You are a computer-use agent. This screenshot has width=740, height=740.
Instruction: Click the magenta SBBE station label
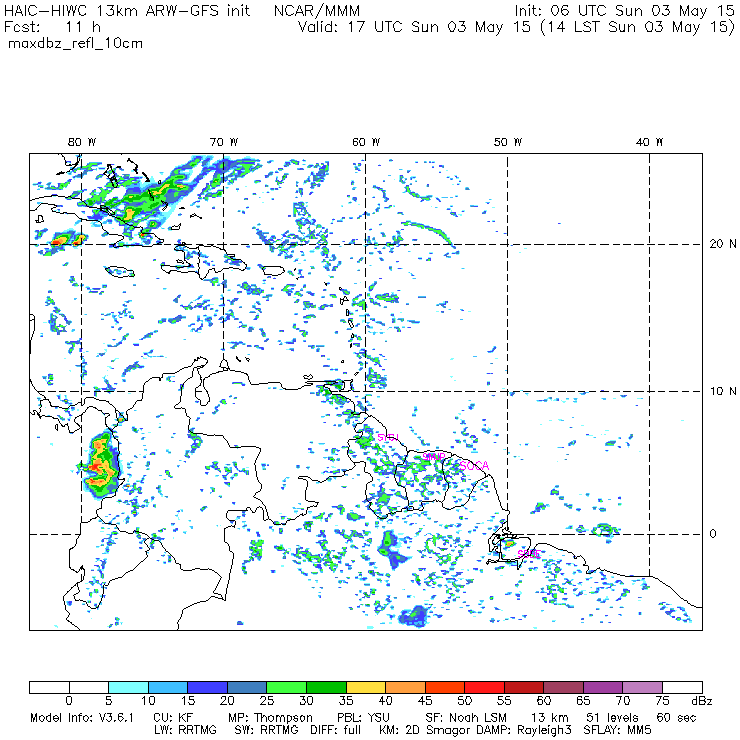pyautogui.click(x=529, y=554)
